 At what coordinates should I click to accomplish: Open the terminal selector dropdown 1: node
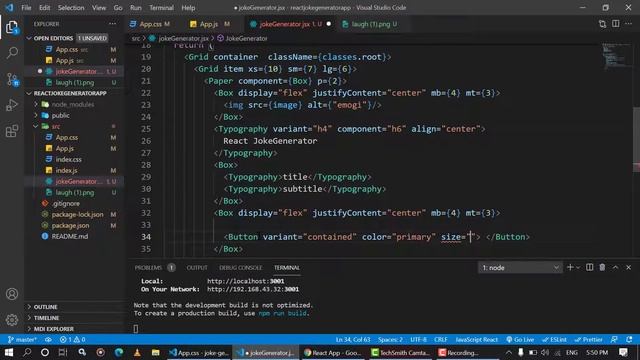point(520,267)
